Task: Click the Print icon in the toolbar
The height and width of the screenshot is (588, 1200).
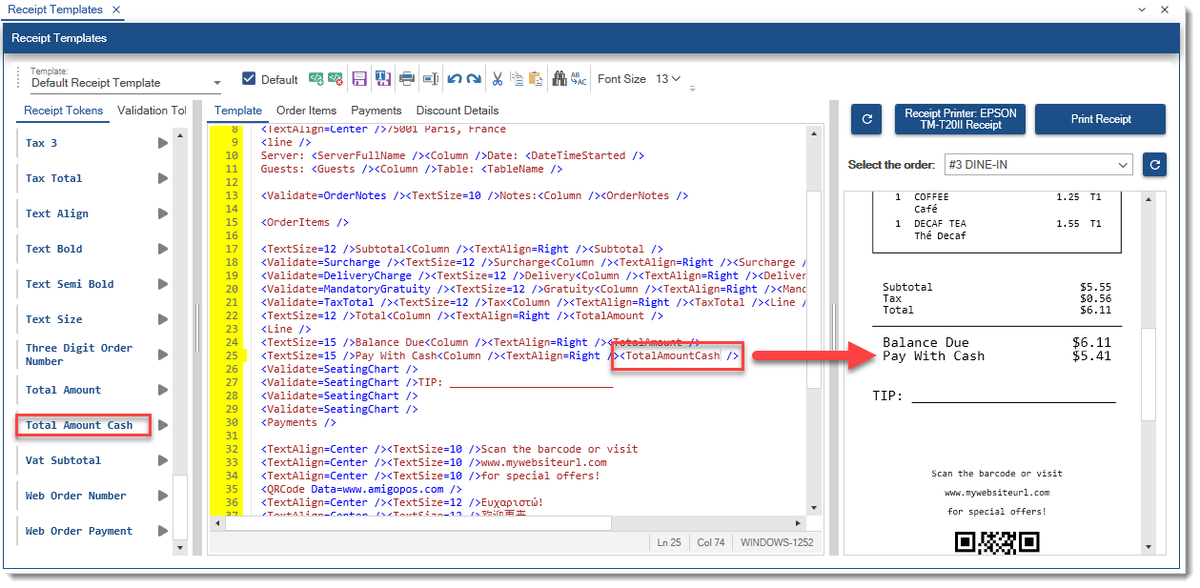Action: click(407, 79)
